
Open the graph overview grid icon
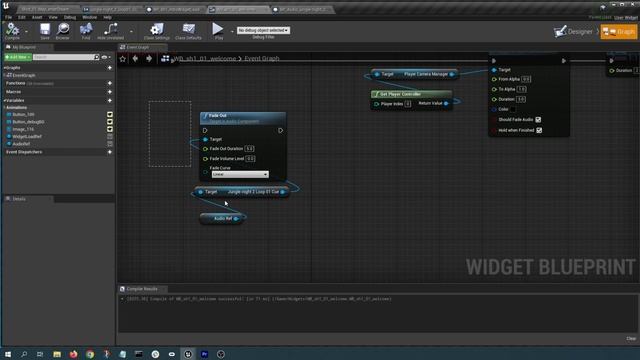coord(165,59)
